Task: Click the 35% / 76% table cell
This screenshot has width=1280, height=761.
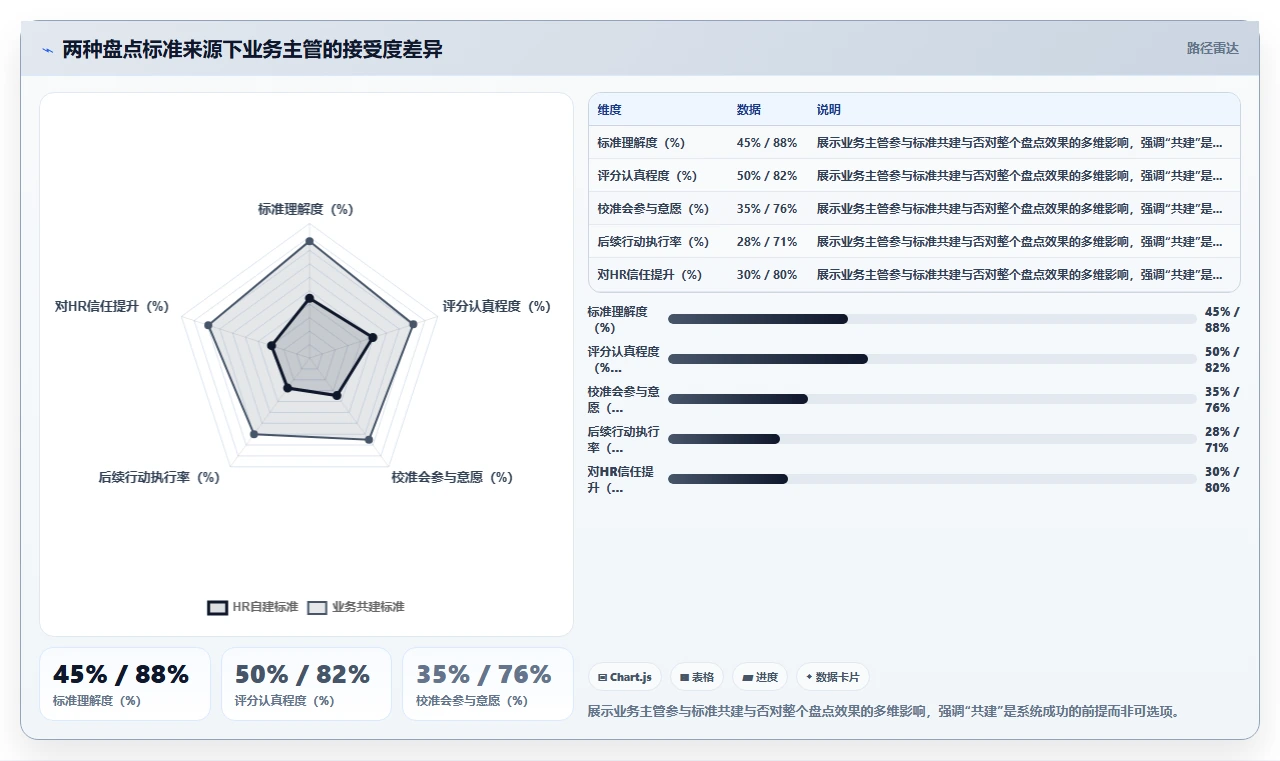Action: (x=767, y=209)
